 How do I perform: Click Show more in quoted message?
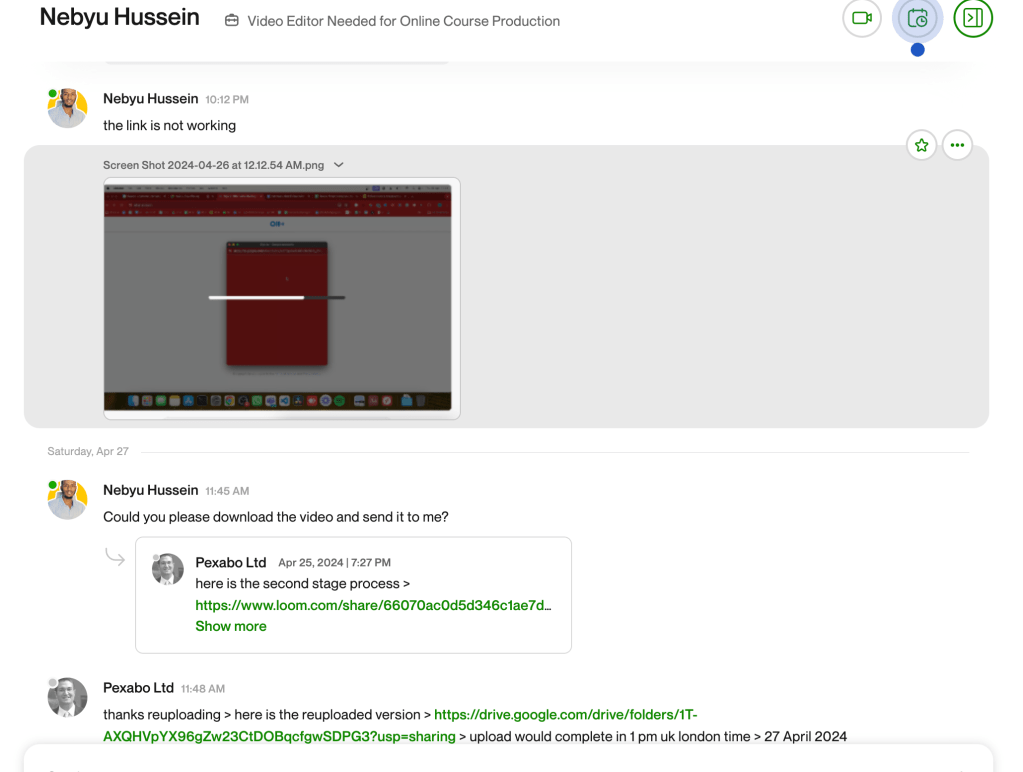231,626
